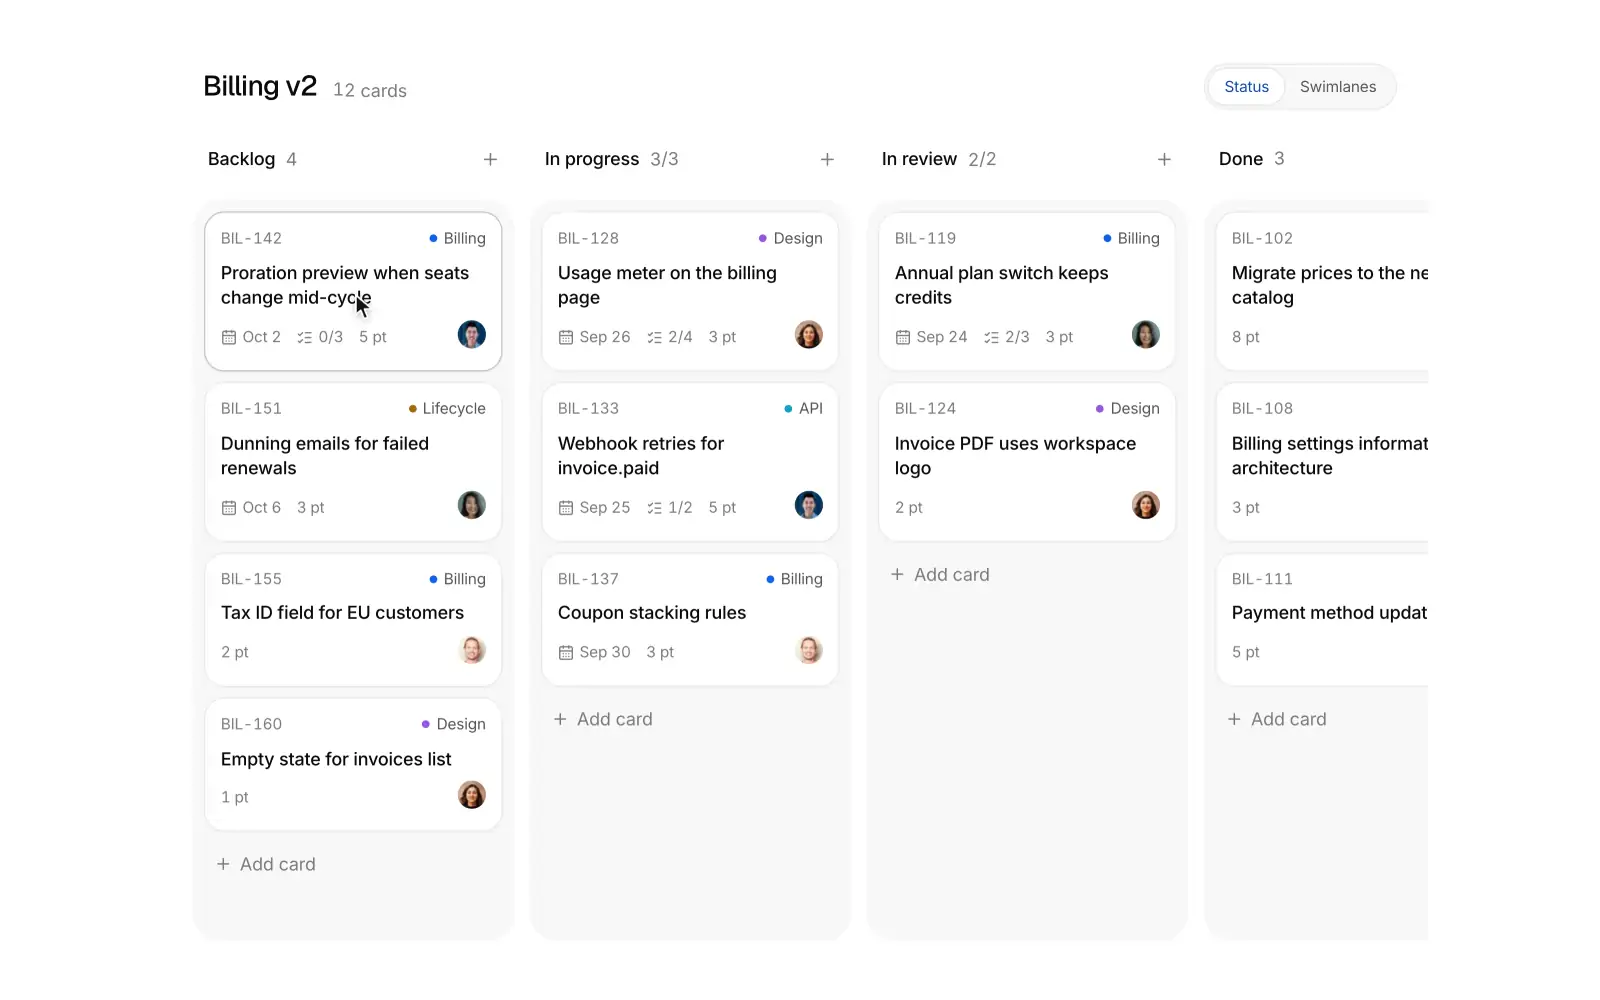Click the BIL-160 card ID
The image size is (1600, 1000).
[x=251, y=724]
